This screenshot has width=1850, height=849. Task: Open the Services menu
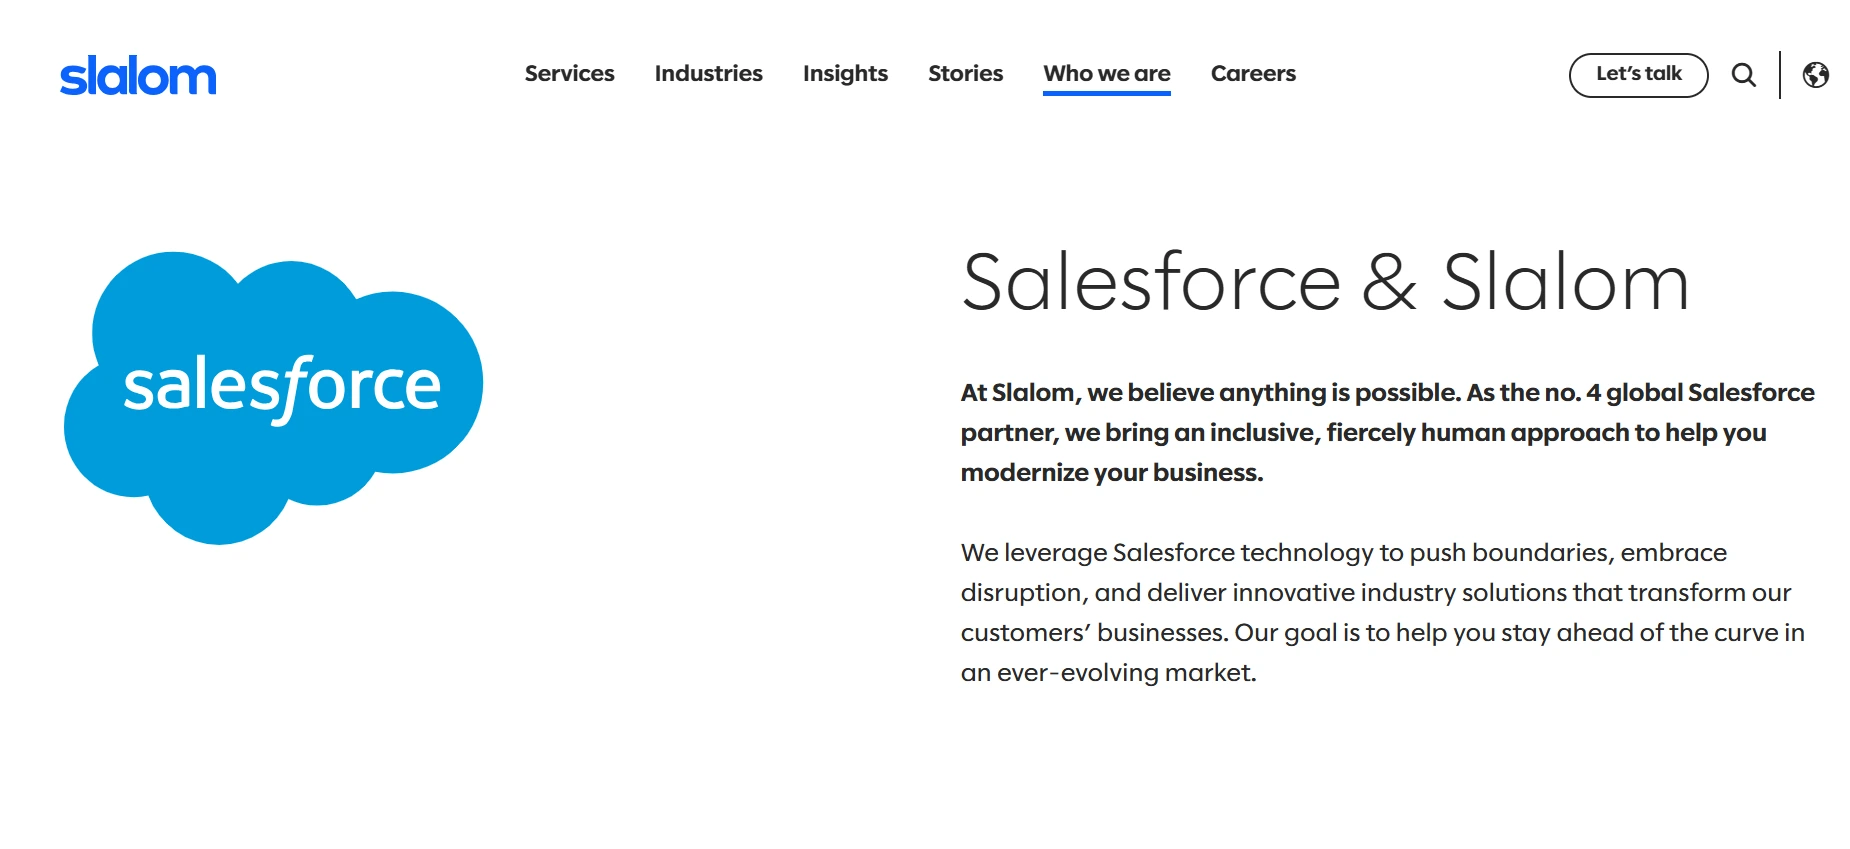coord(569,74)
